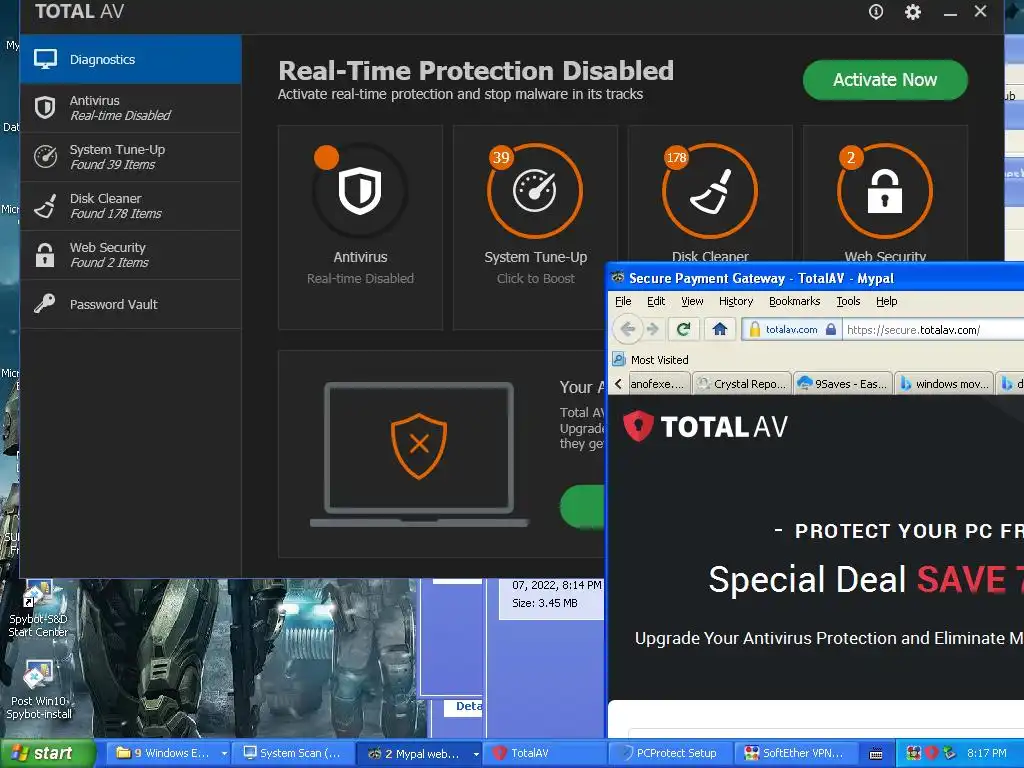Image resolution: width=1024 pixels, height=768 pixels.
Task: Click system tray clock 8:17 PM
Action: (x=987, y=753)
